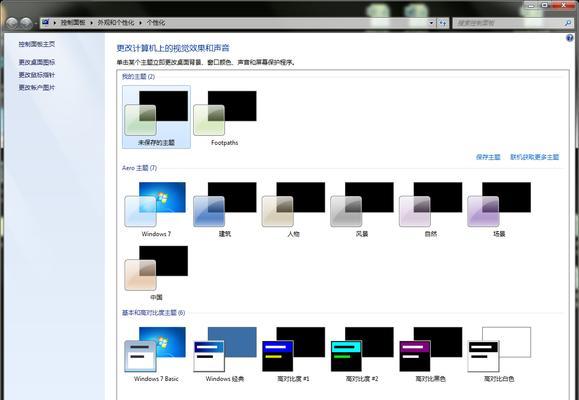Apply the 中国 Aero theme
Screen dimensions: 579x400
156,273
